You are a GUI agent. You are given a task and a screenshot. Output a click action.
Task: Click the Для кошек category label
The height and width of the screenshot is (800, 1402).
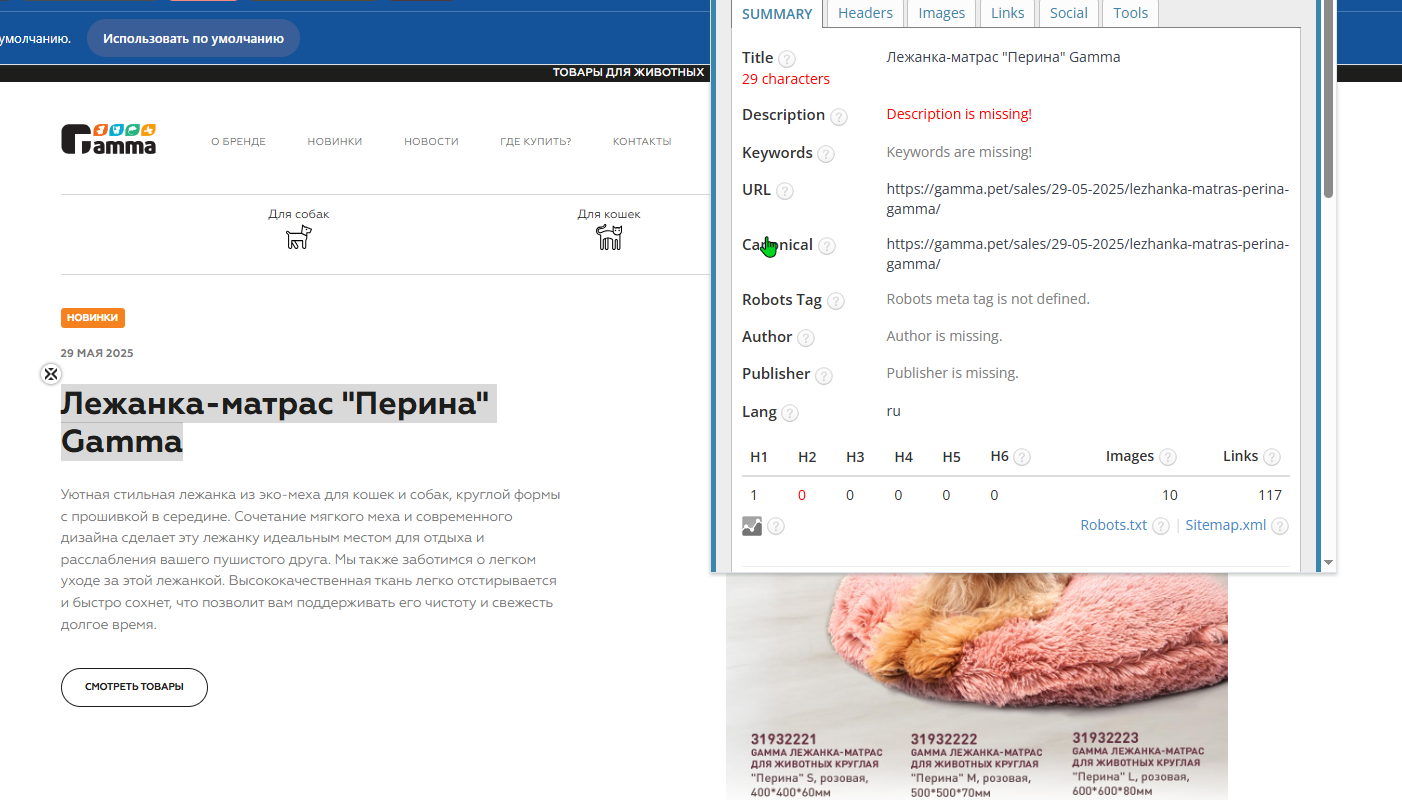click(609, 214)
